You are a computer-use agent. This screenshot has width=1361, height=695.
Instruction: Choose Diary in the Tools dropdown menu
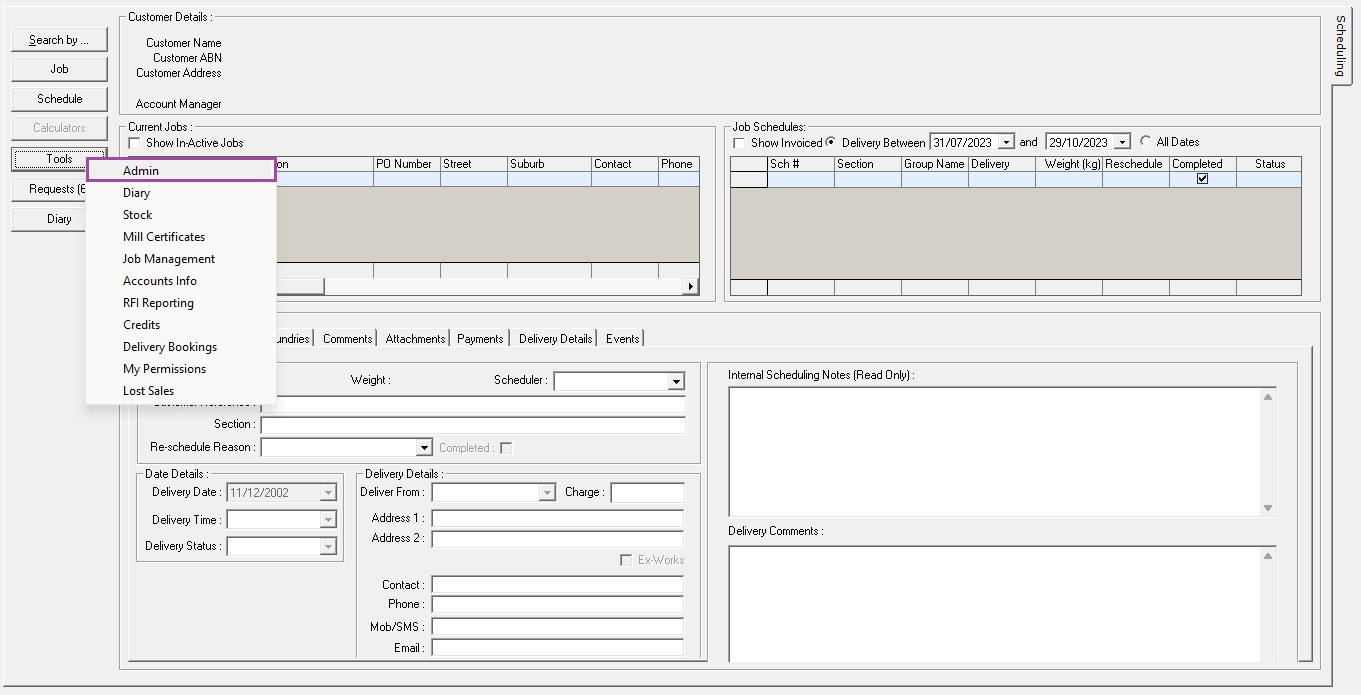pyautogui.click(x=181, y=193)
